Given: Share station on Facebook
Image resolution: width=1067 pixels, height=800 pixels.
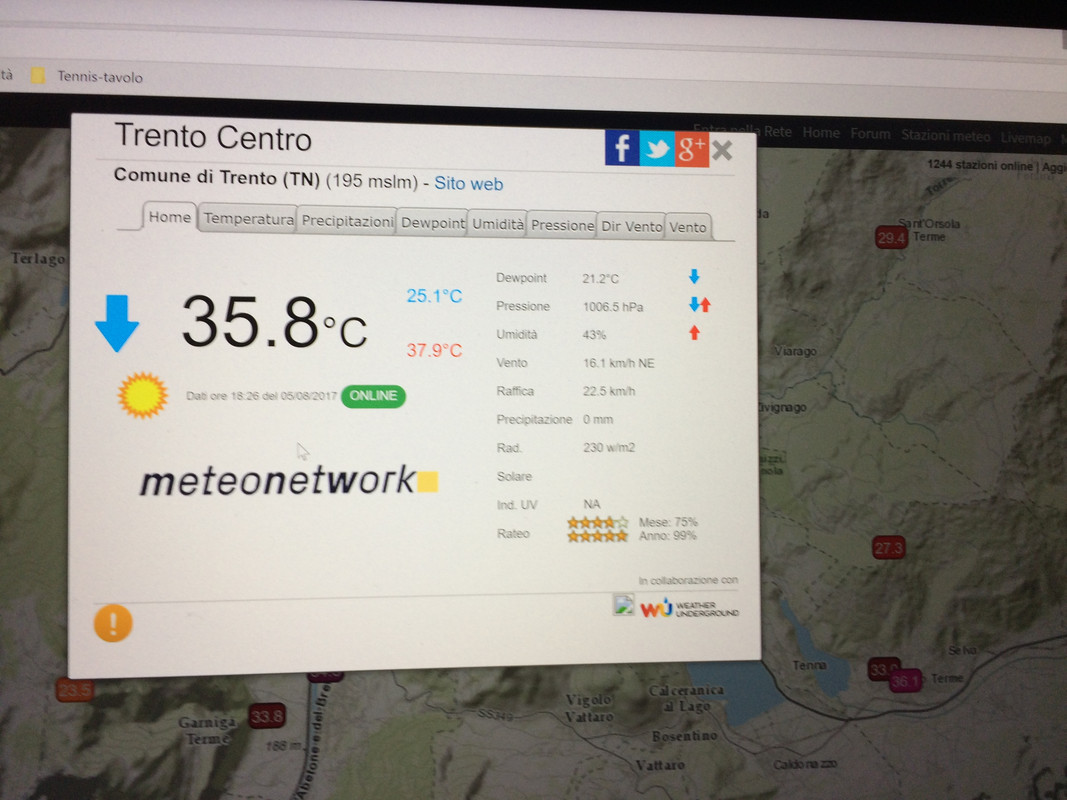Looking at the screenshot, I should click(x=621, y=148).
